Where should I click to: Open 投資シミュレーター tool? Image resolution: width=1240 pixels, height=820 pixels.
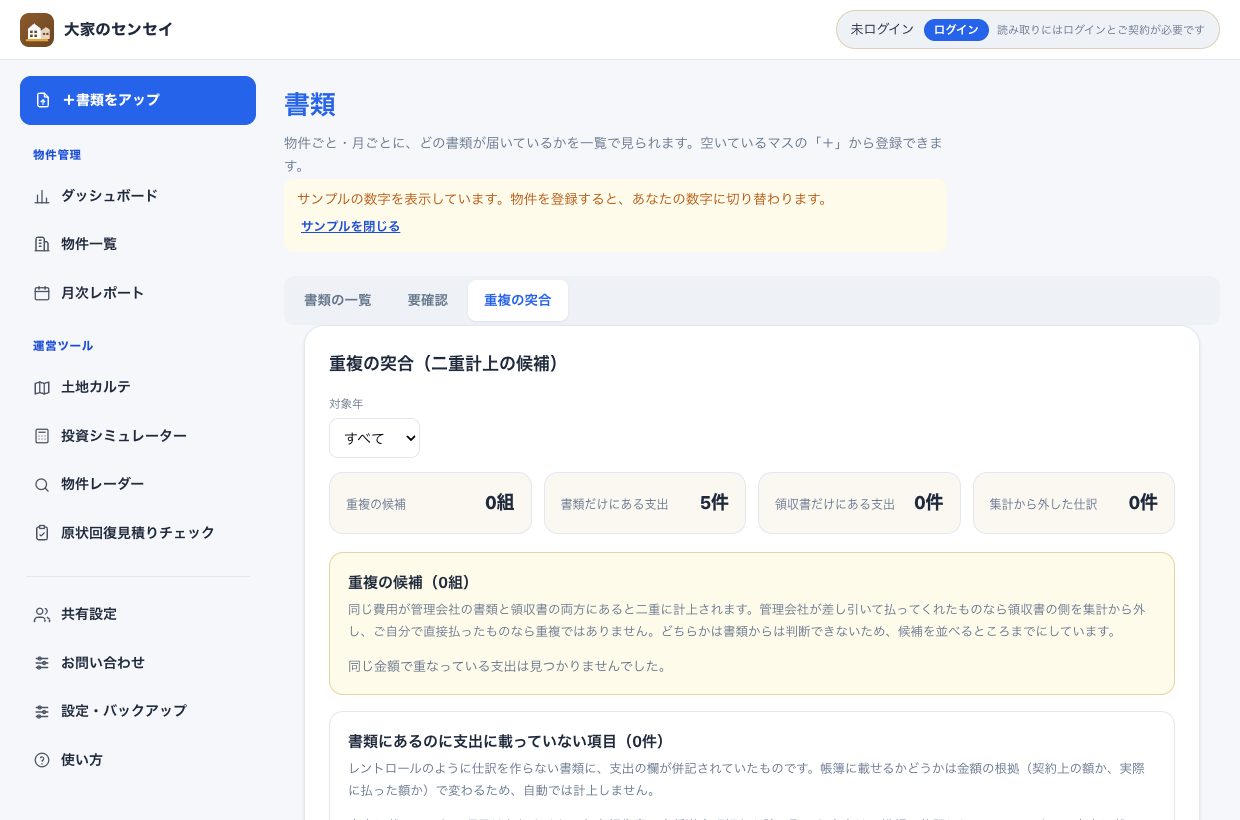tap(138, 436)
